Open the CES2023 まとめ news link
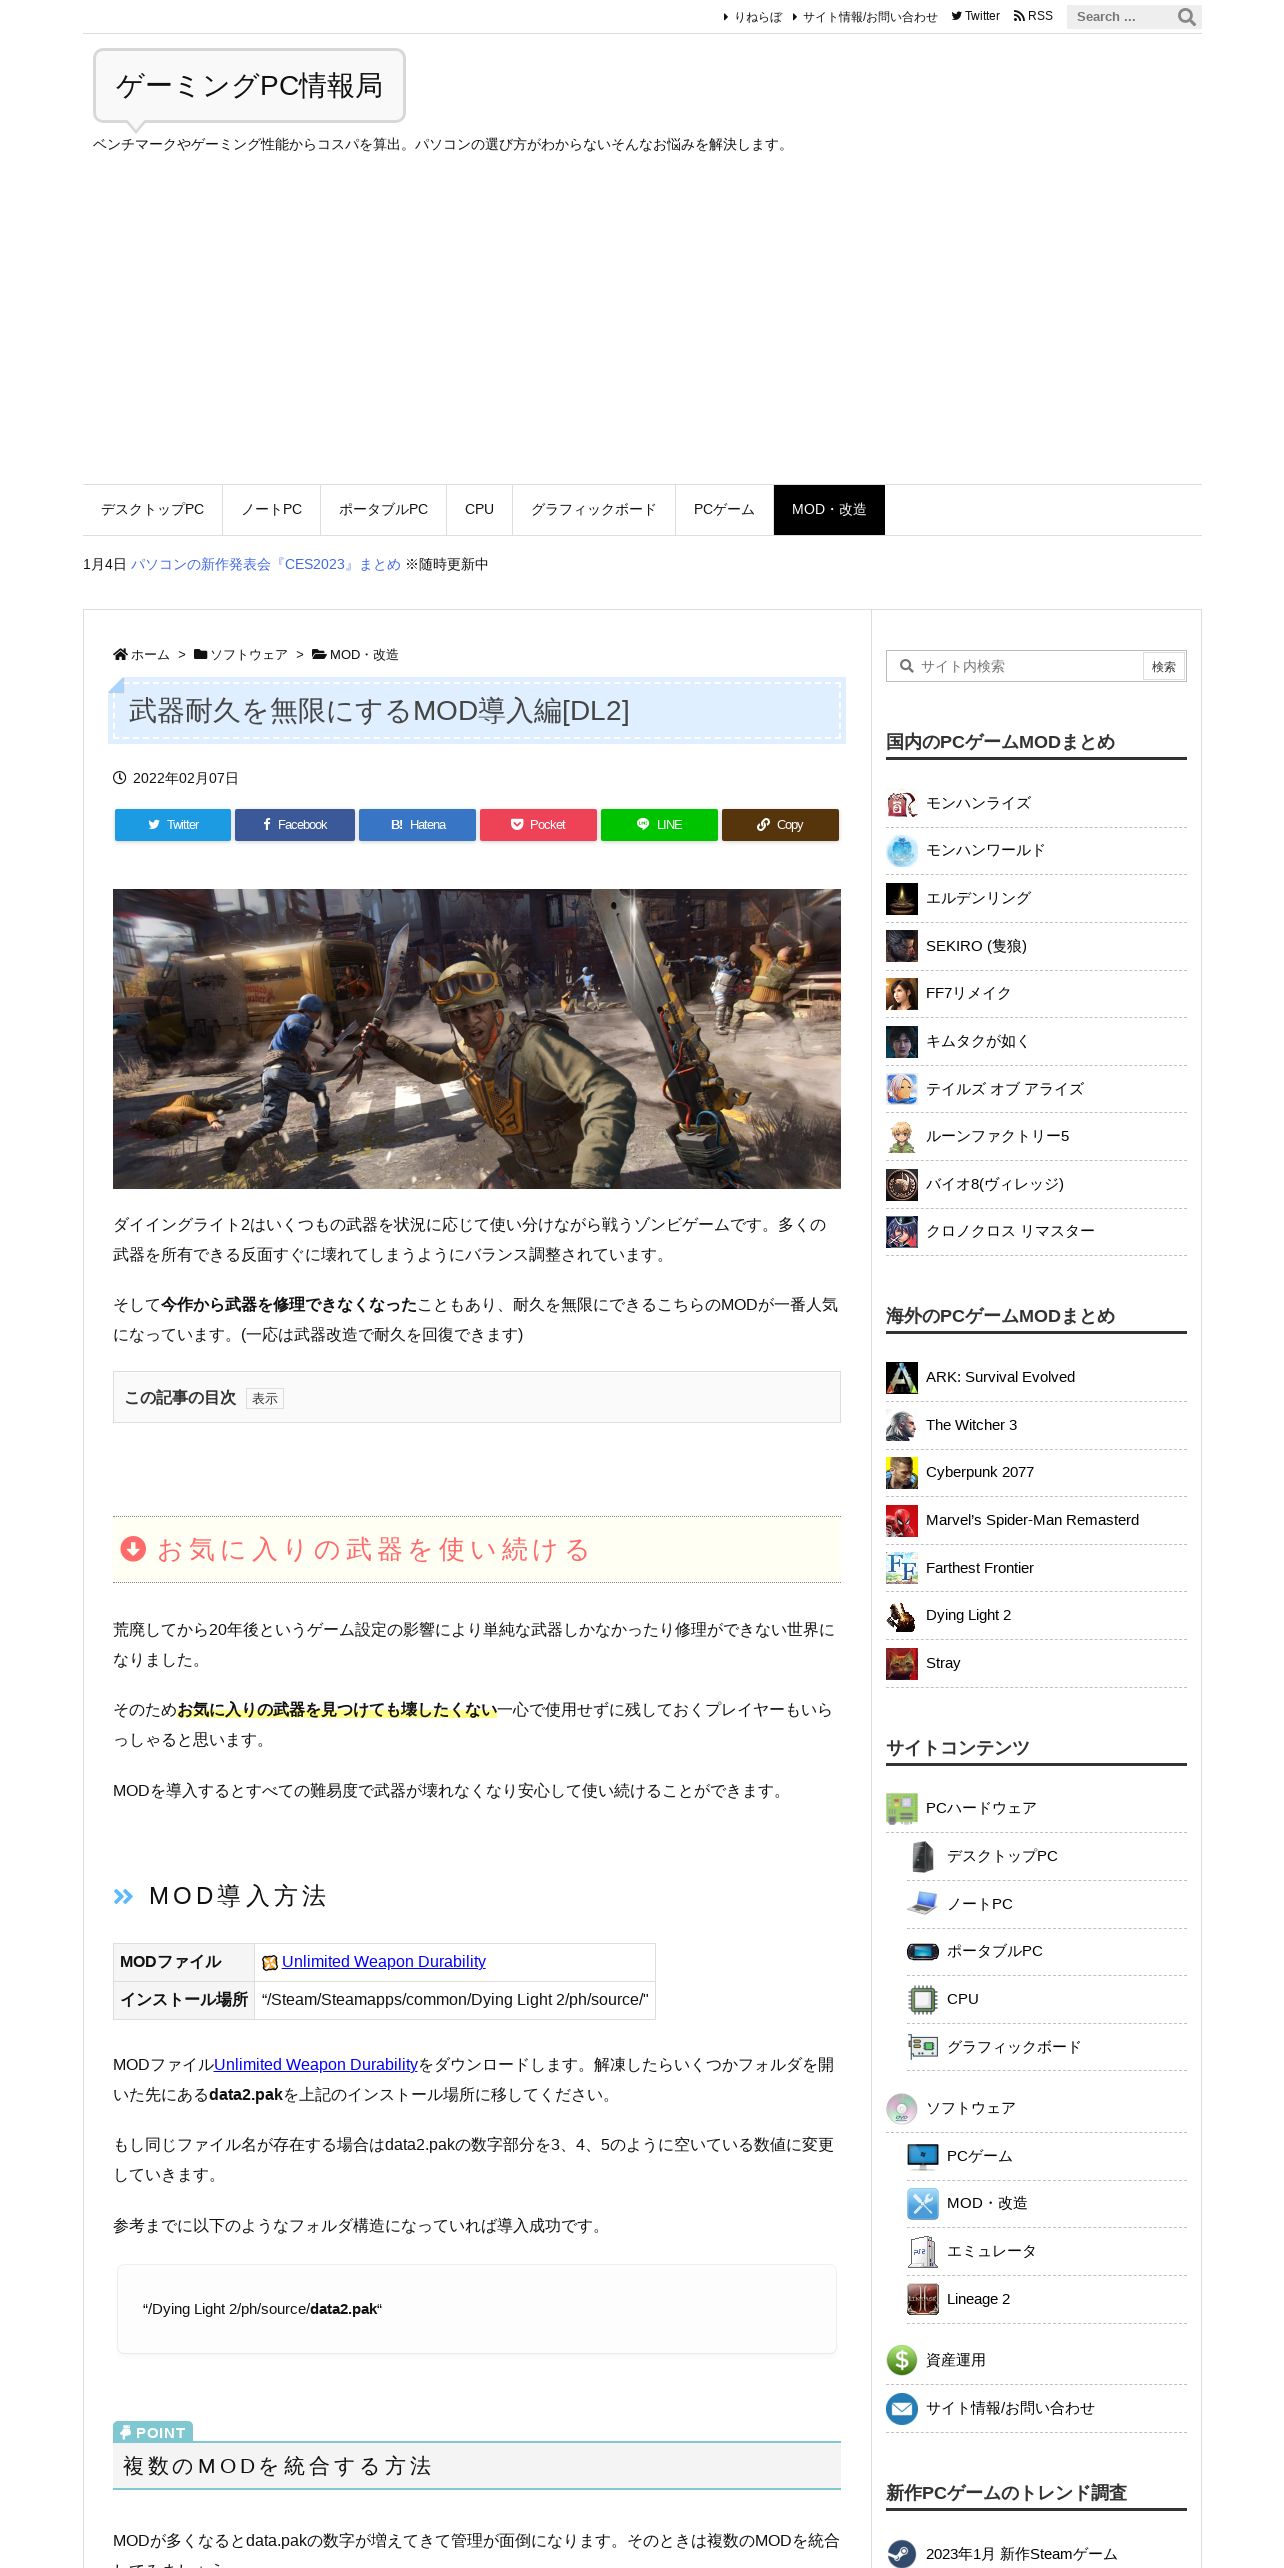The width and height of the screenshot is (1284, 2568). (x=265, y=565)
